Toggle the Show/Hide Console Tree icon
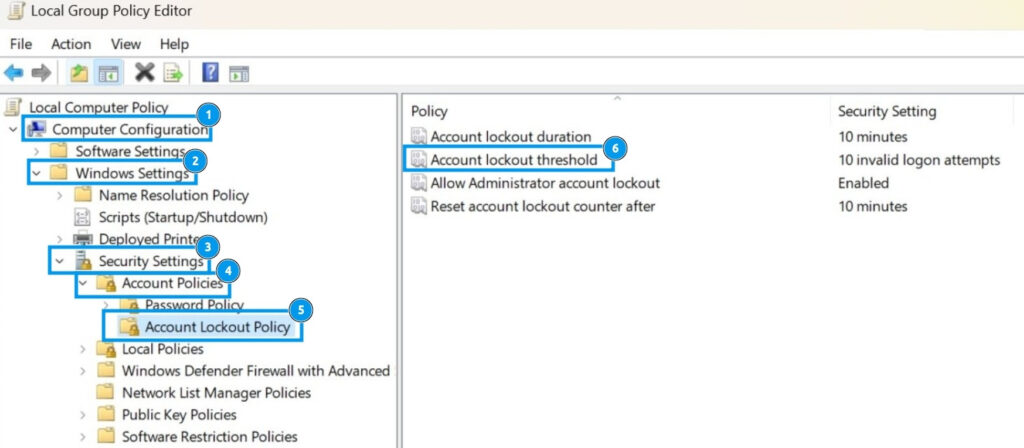 [108, 73]
